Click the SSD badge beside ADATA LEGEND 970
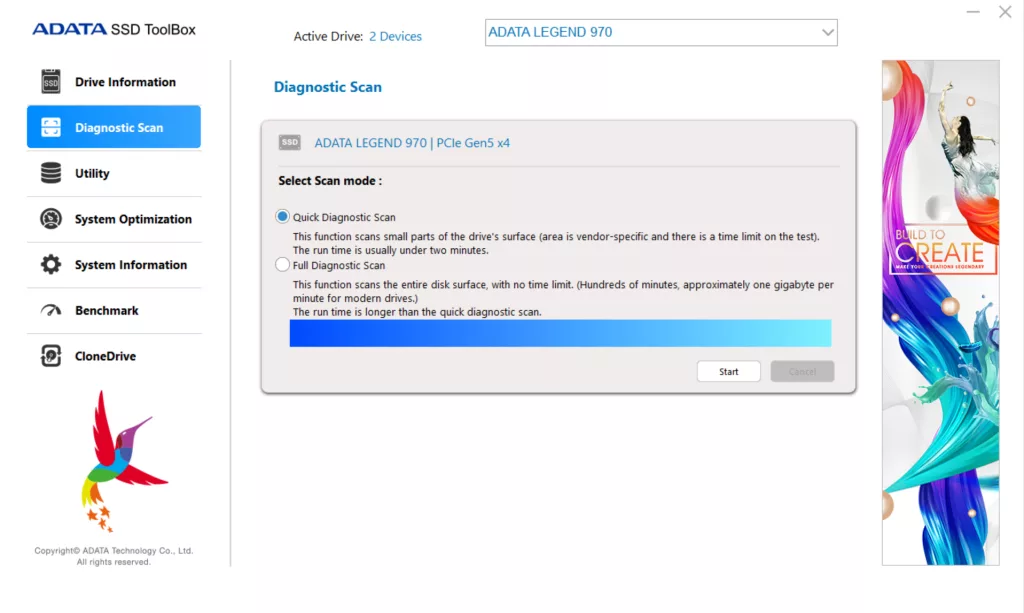This screenshot has height=613, width=1024. pos(289,142)
